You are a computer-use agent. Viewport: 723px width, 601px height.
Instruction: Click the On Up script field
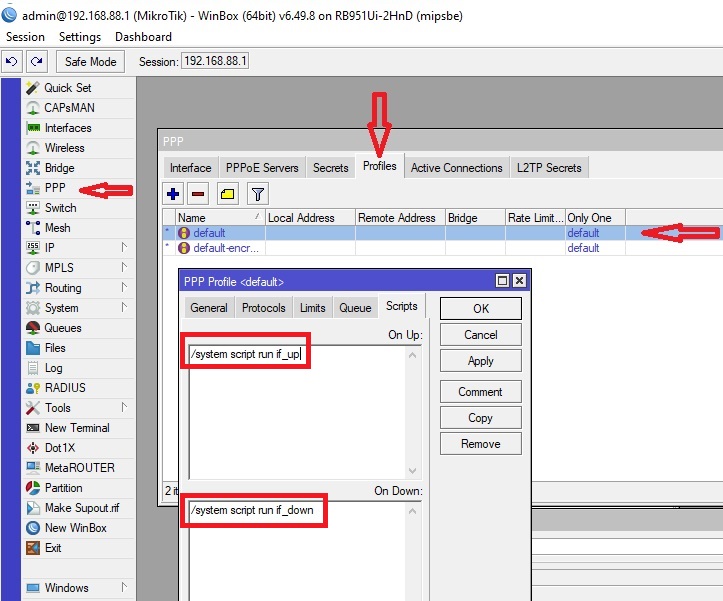pyautogui.click(x=300, y=410)
